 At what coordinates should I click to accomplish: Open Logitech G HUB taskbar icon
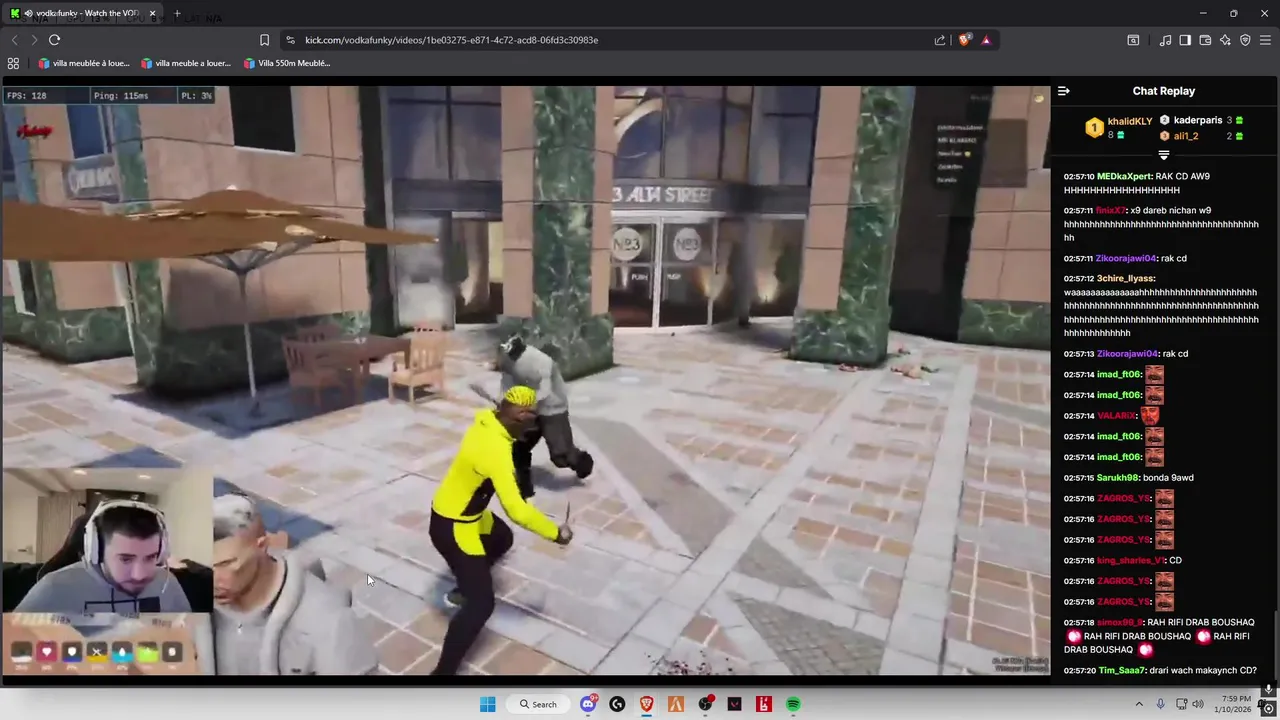click(617, 704)
